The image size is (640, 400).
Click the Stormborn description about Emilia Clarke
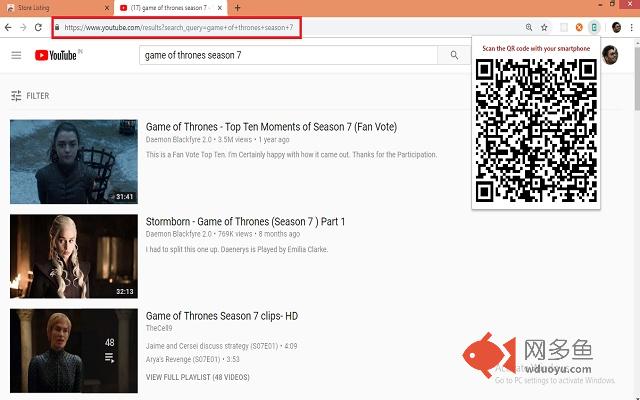(x=237, y=249)
